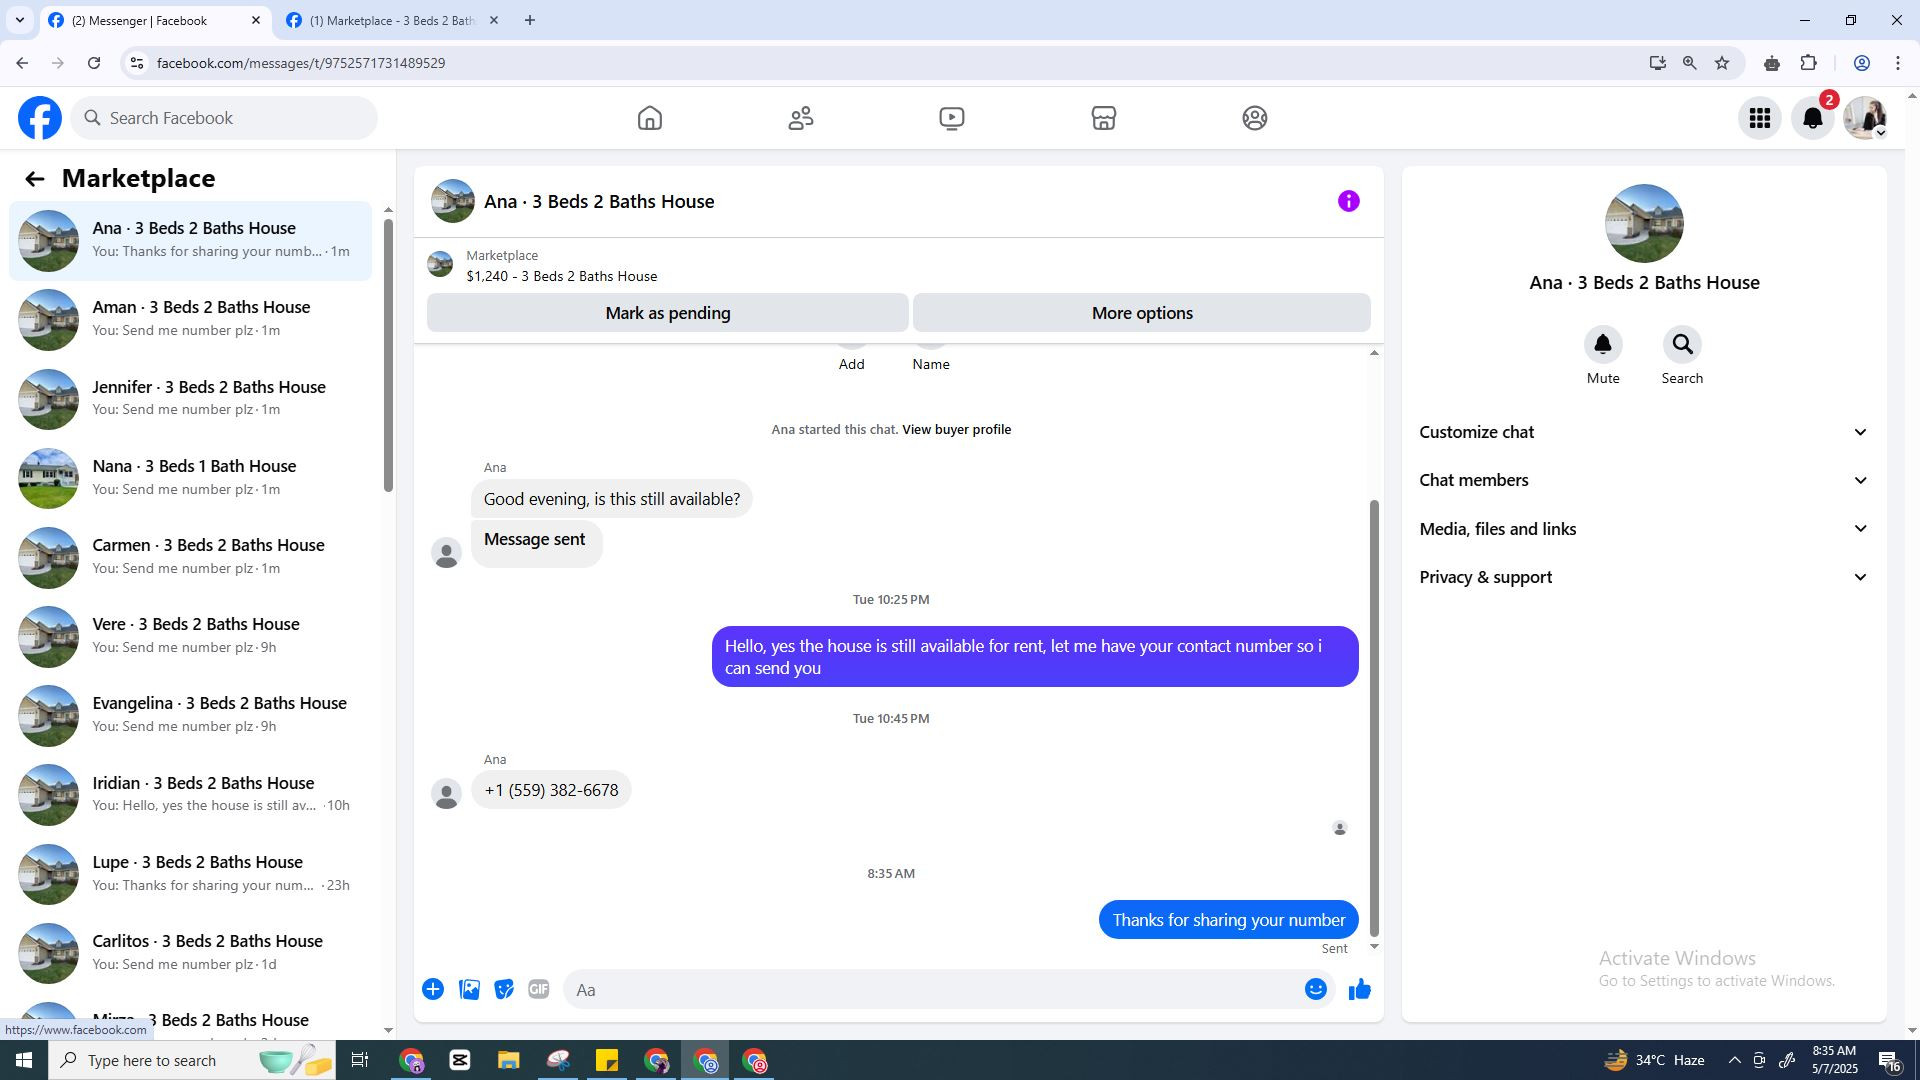Open View buyer profile link

click(956, 429)
